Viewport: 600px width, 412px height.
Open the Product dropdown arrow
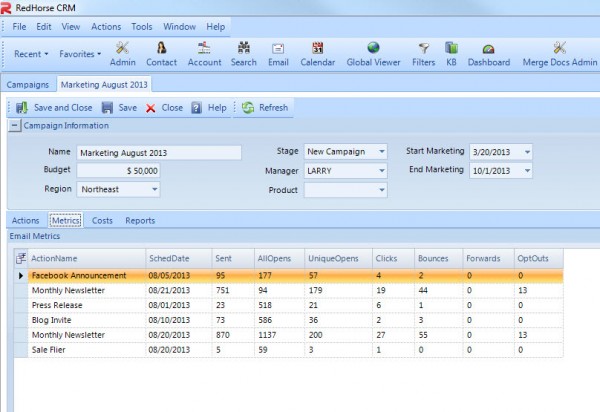click(382, 190)
